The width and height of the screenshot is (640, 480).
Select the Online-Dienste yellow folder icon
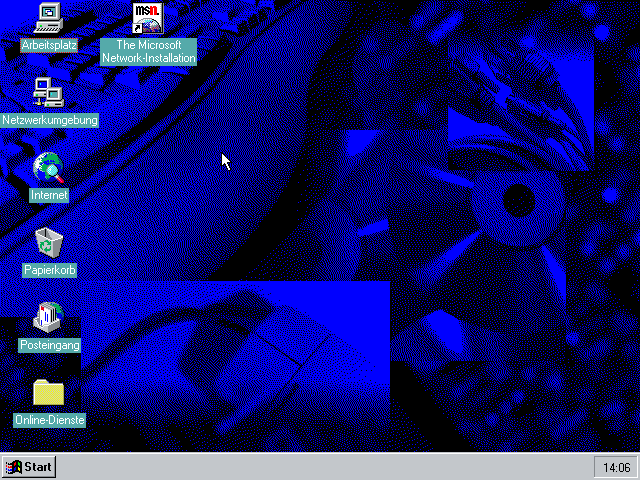pos(48,392)
